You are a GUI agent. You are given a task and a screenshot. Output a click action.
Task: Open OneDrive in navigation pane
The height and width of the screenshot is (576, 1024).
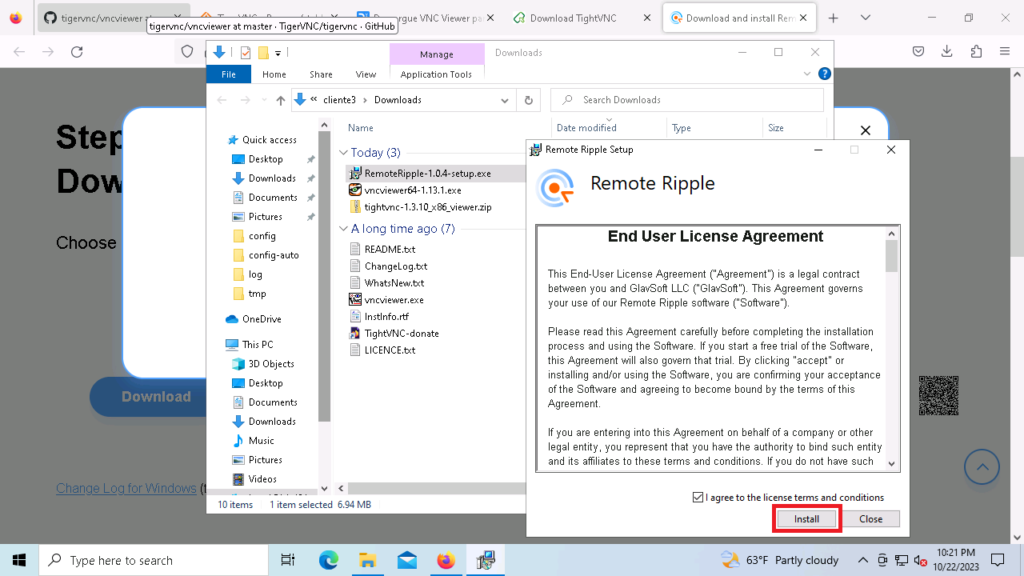click(261, 319)
